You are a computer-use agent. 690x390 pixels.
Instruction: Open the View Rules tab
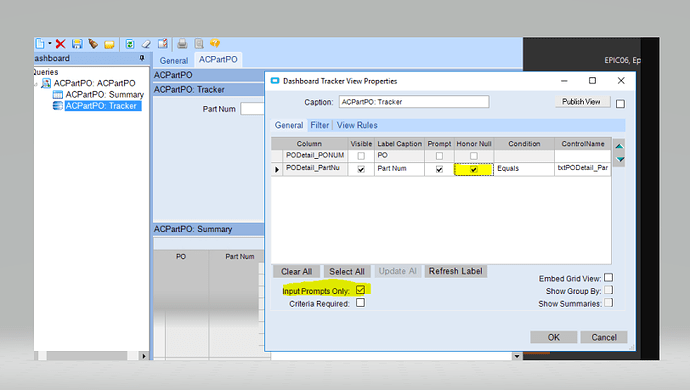(x=357, y=125)
